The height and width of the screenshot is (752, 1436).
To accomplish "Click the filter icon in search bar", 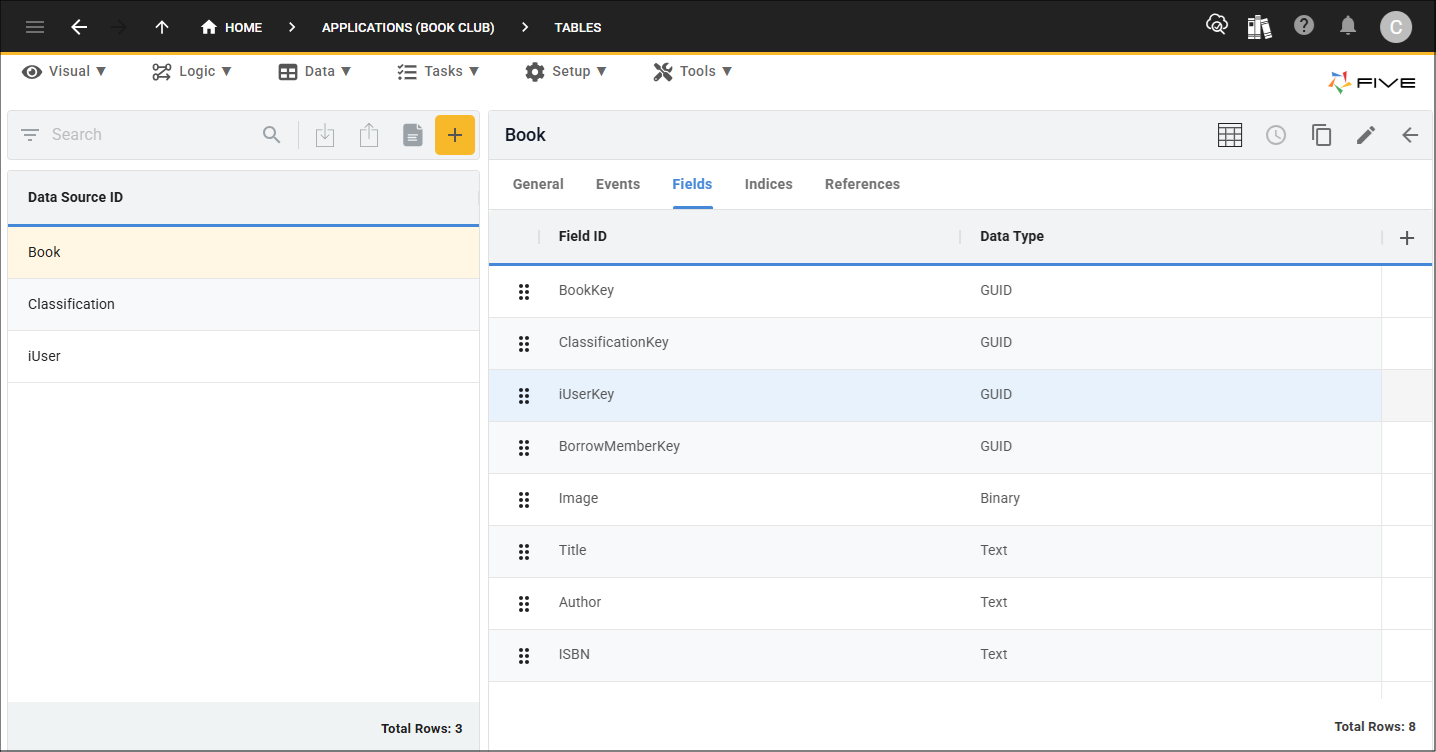I will click(30, 135).
